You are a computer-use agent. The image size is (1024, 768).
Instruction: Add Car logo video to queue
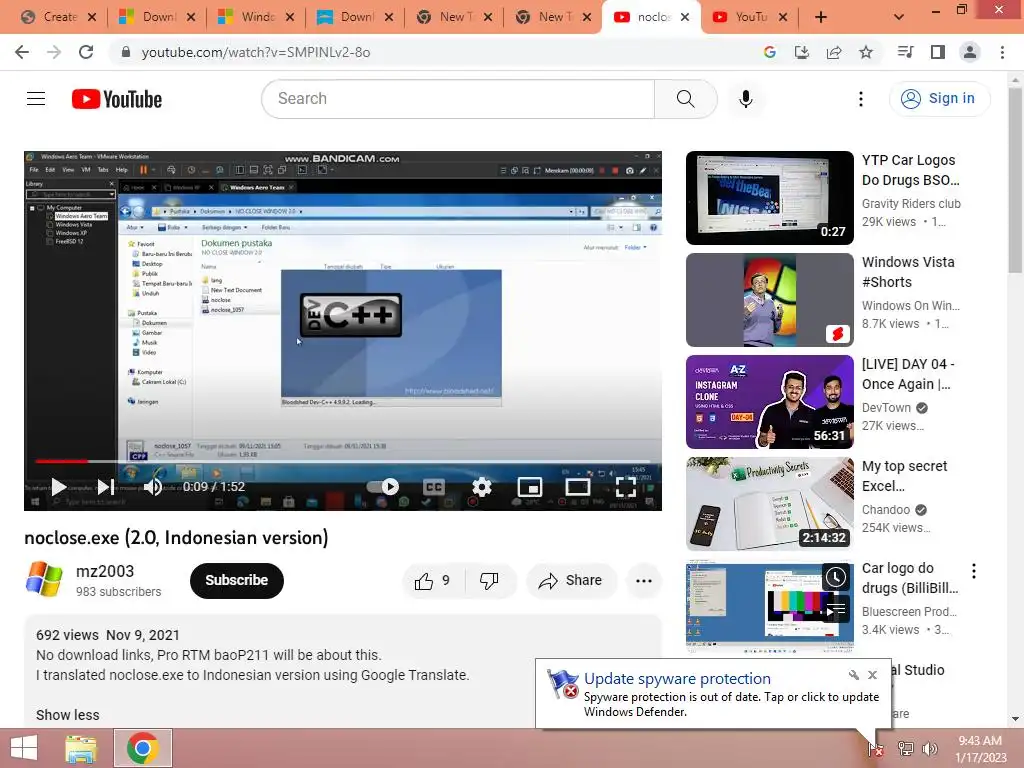[x=835, y=610]
